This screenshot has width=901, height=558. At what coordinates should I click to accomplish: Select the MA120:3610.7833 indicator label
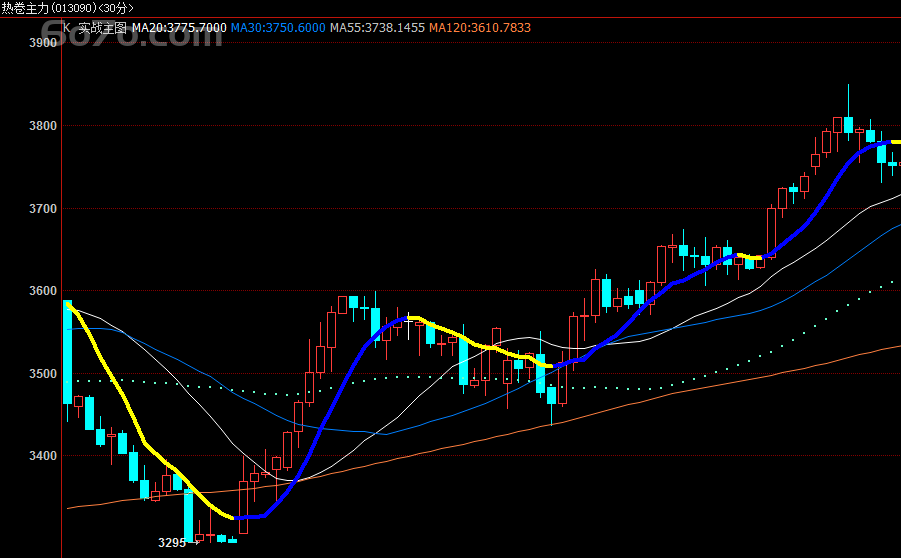pos(480,28)
